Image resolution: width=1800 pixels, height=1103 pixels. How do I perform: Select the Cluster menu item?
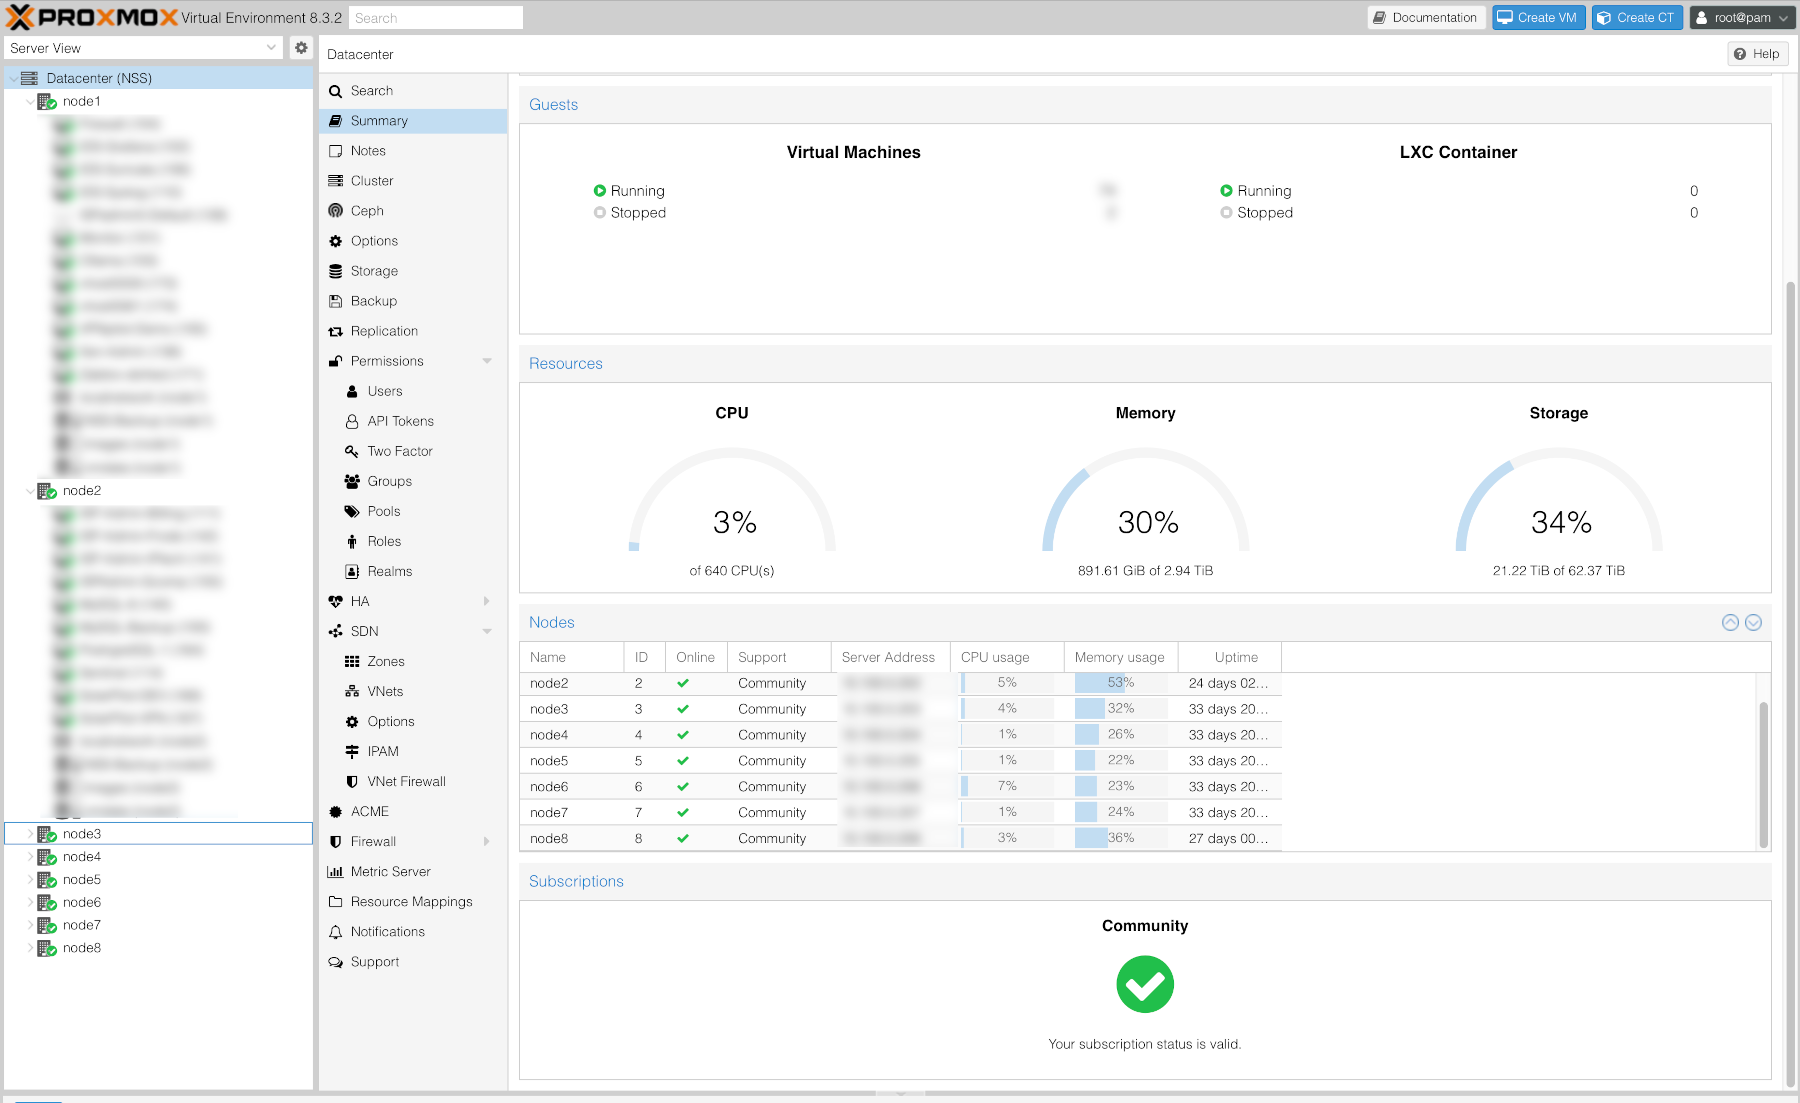pyautogui.click(x=372, y=181)
